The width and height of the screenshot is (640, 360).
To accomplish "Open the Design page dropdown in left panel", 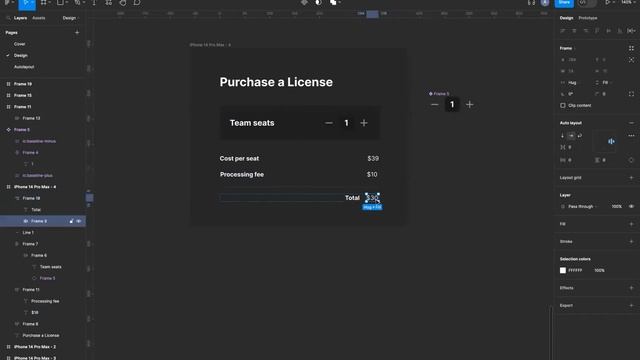I will [71, 18].
